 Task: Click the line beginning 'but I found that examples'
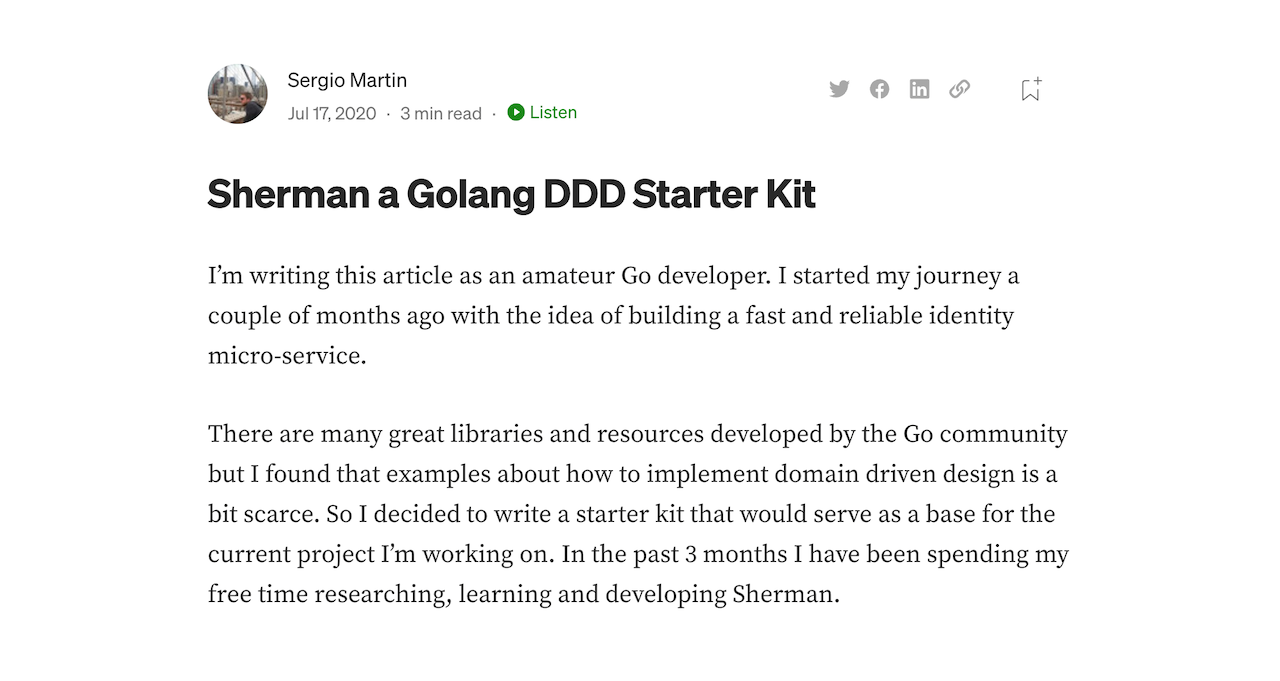pyautogui.click(x=632, y=474)
